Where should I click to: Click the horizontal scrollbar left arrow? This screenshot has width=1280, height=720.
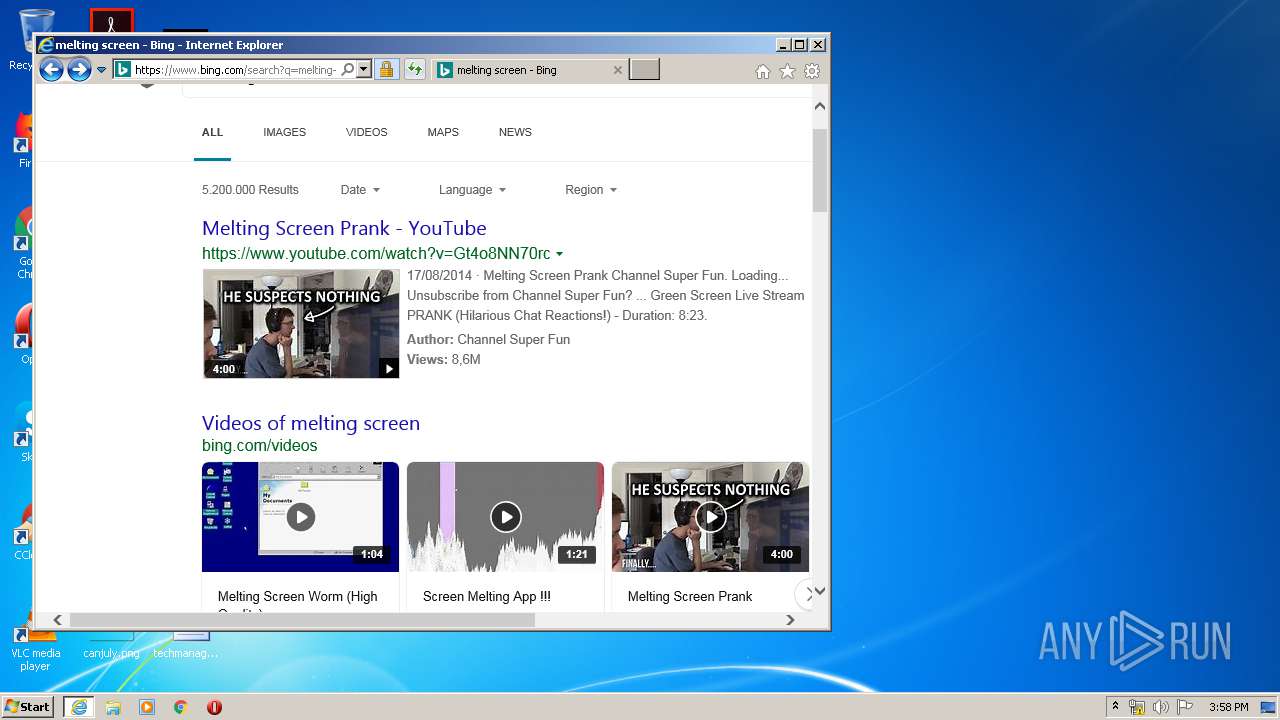pos(57,620)
